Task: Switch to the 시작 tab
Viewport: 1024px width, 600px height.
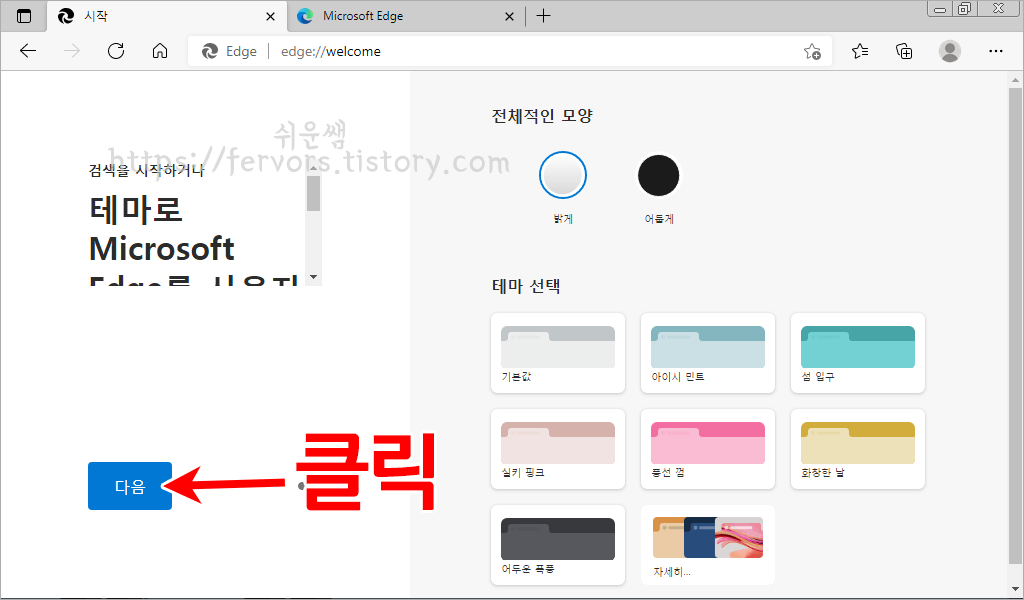Action: point(167,17)
